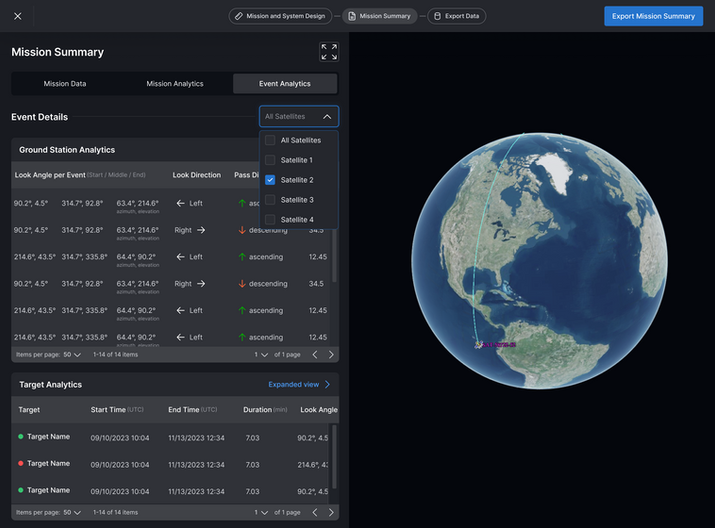
Task: Tick the Satellite 1 option
Action: point(270,160)
